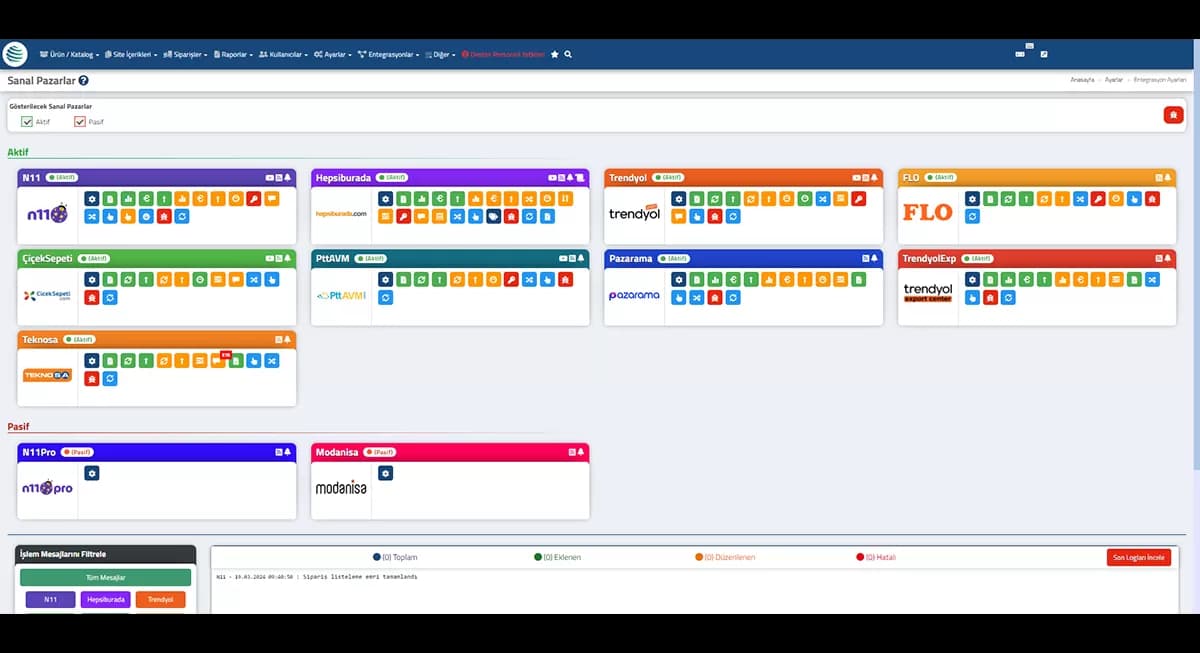This screenshot has height=653, width=1200.
Task: Click video icon in Trendyol card header
Action: coord(856,177)
